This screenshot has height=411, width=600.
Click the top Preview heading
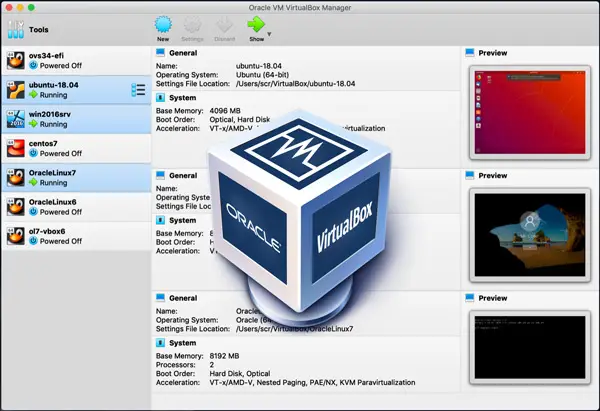pyautogui.click(x=492, y=53)
